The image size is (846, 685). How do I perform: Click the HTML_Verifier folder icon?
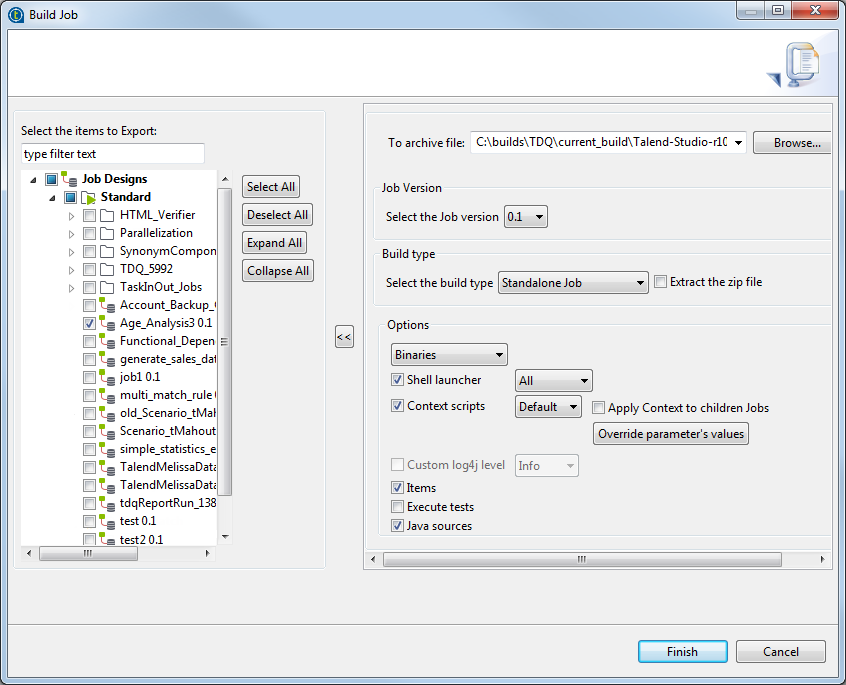point(107,215)
